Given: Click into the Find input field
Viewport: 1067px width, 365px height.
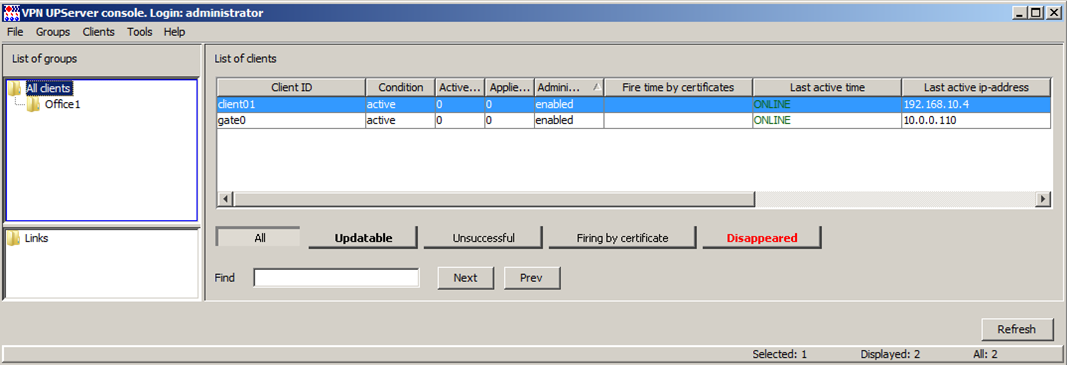Looking at the screenshot, I should tap(337, 278).
